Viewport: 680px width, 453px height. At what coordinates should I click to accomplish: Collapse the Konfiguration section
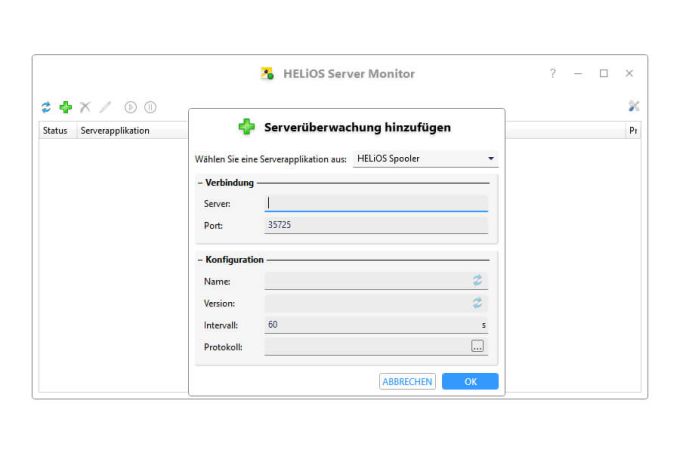200,260
